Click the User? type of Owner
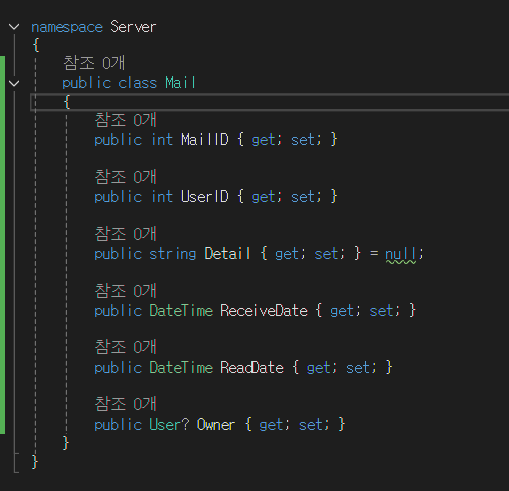The image size is (509, 491). point(169,425)
